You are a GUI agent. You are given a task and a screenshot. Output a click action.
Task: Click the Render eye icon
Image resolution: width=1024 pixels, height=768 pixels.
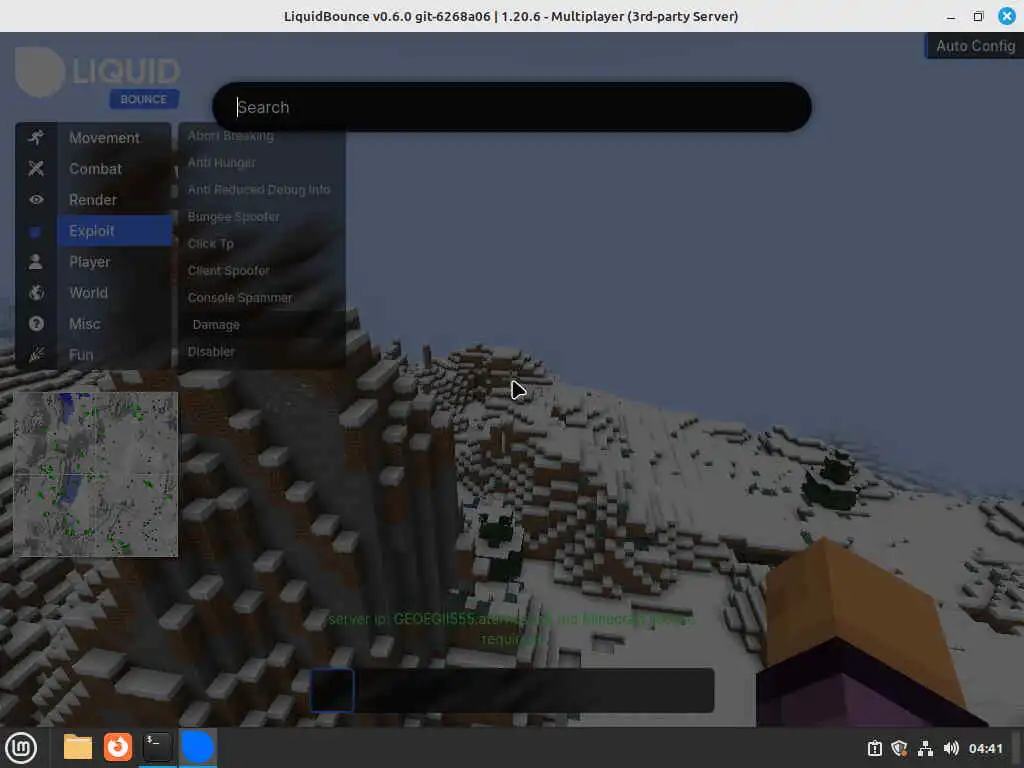[36, 199]
